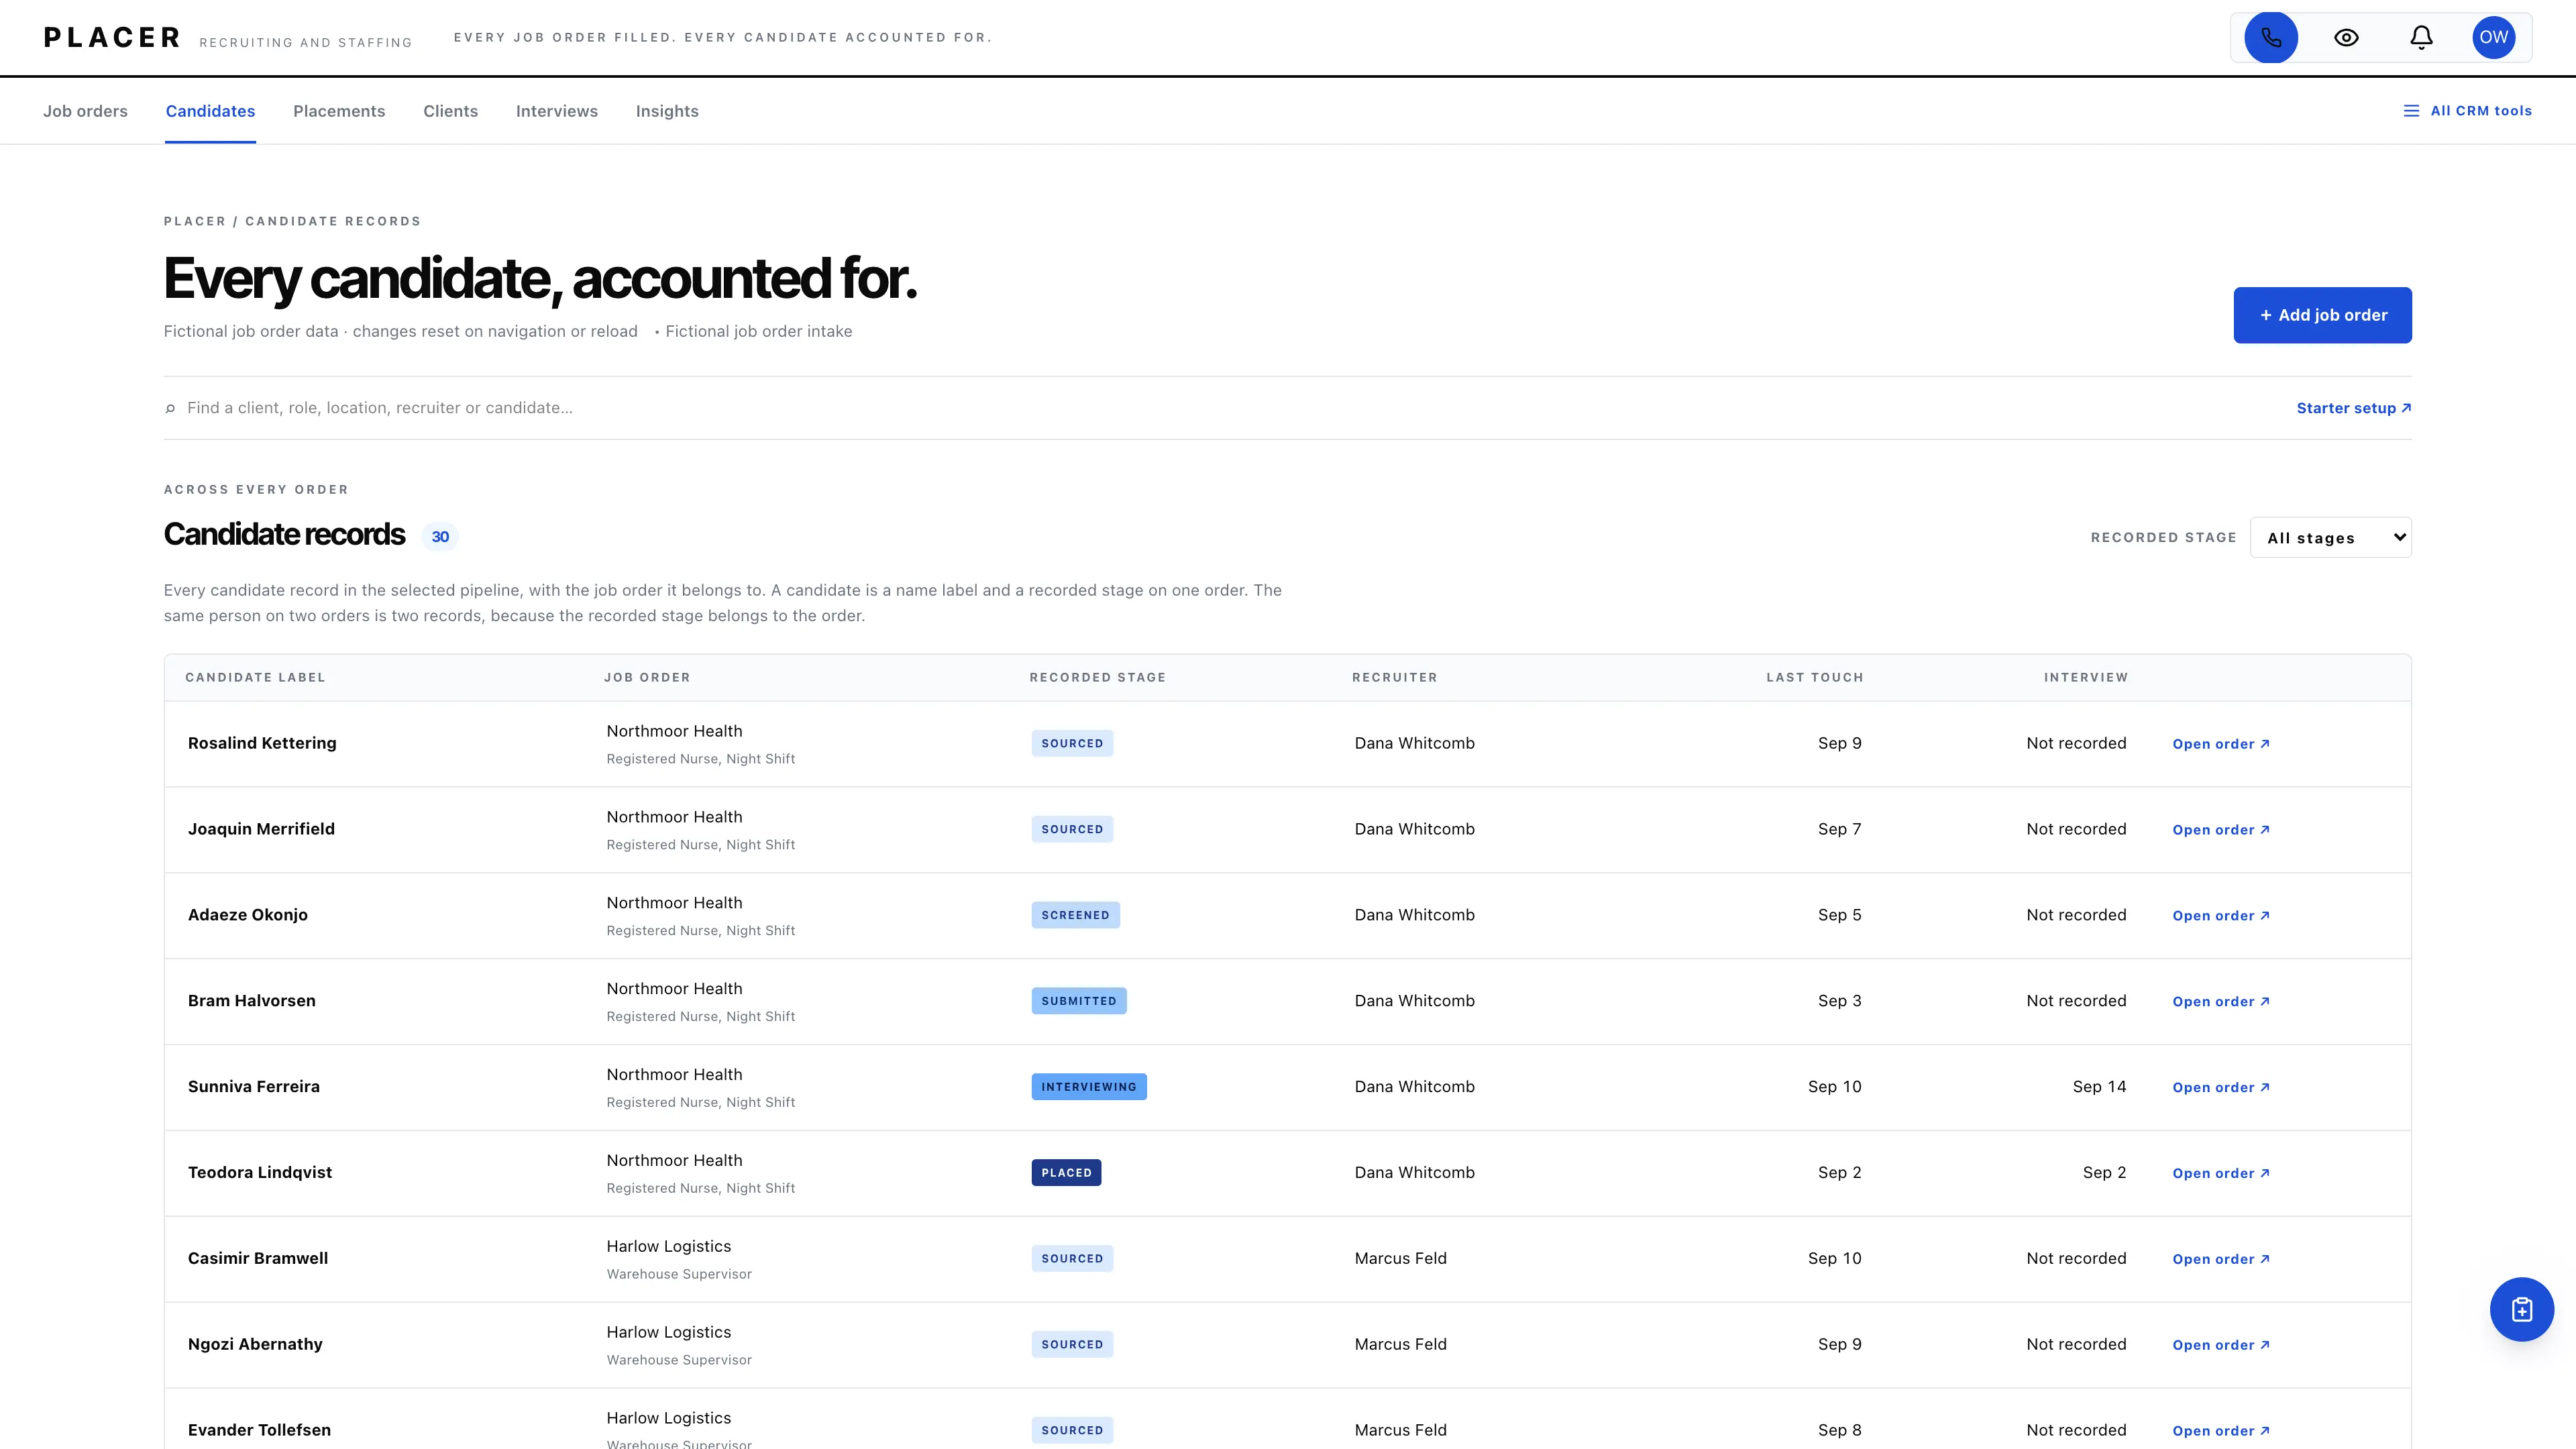
Task: Click the Placed badge for Teodora Lindqvist
Action: tap(1066, 1173)
